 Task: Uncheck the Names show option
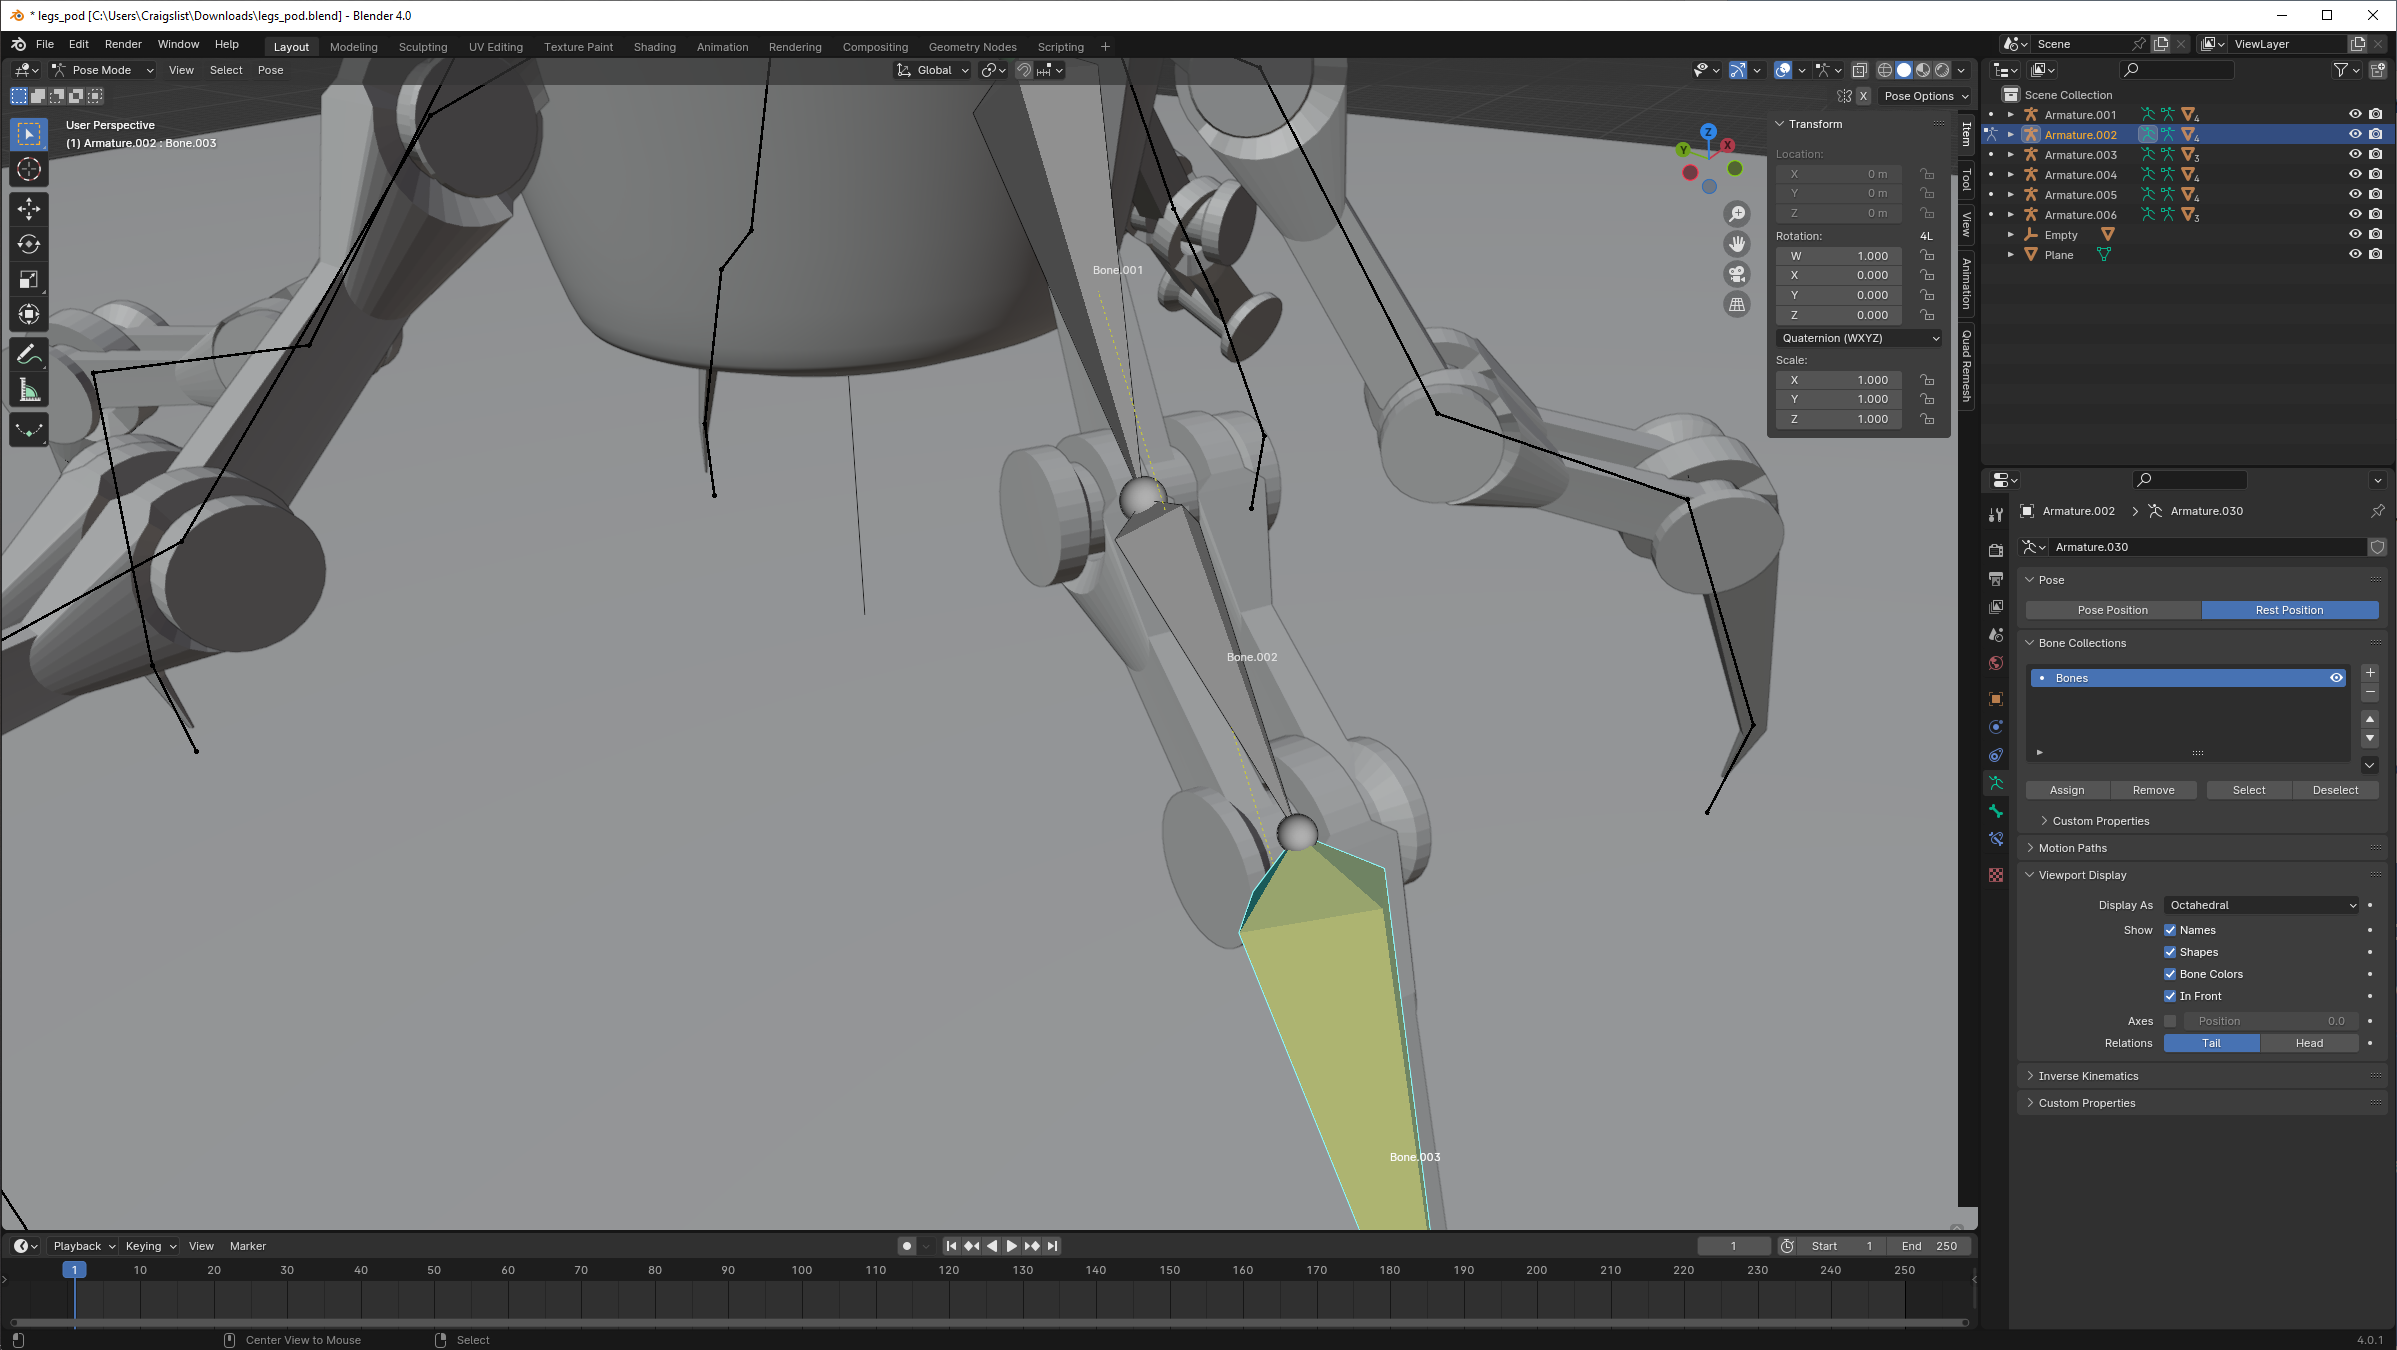pos(2170,930)
